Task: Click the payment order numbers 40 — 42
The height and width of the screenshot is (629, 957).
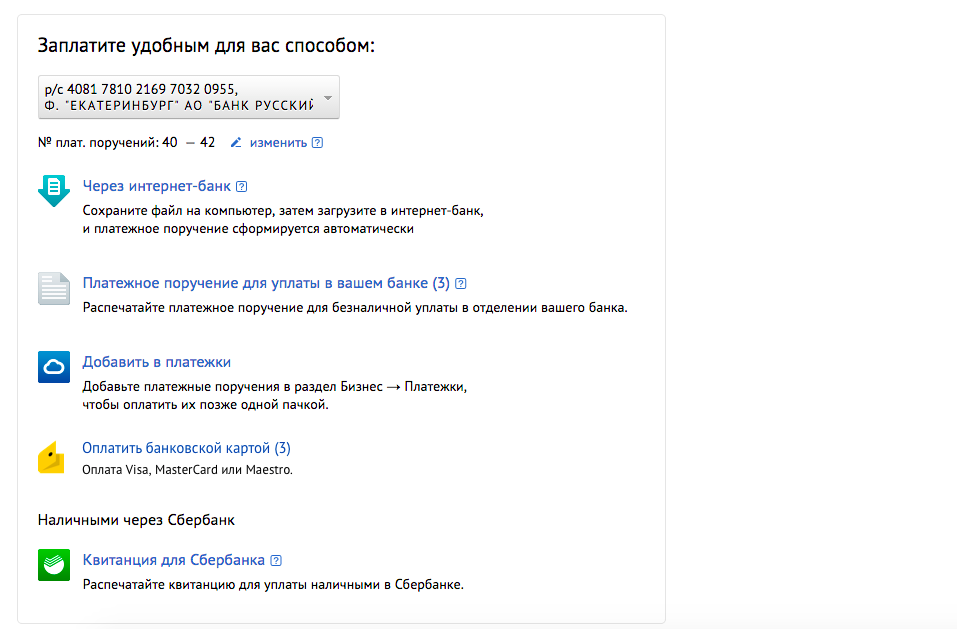Action: (x=188, y=143)
